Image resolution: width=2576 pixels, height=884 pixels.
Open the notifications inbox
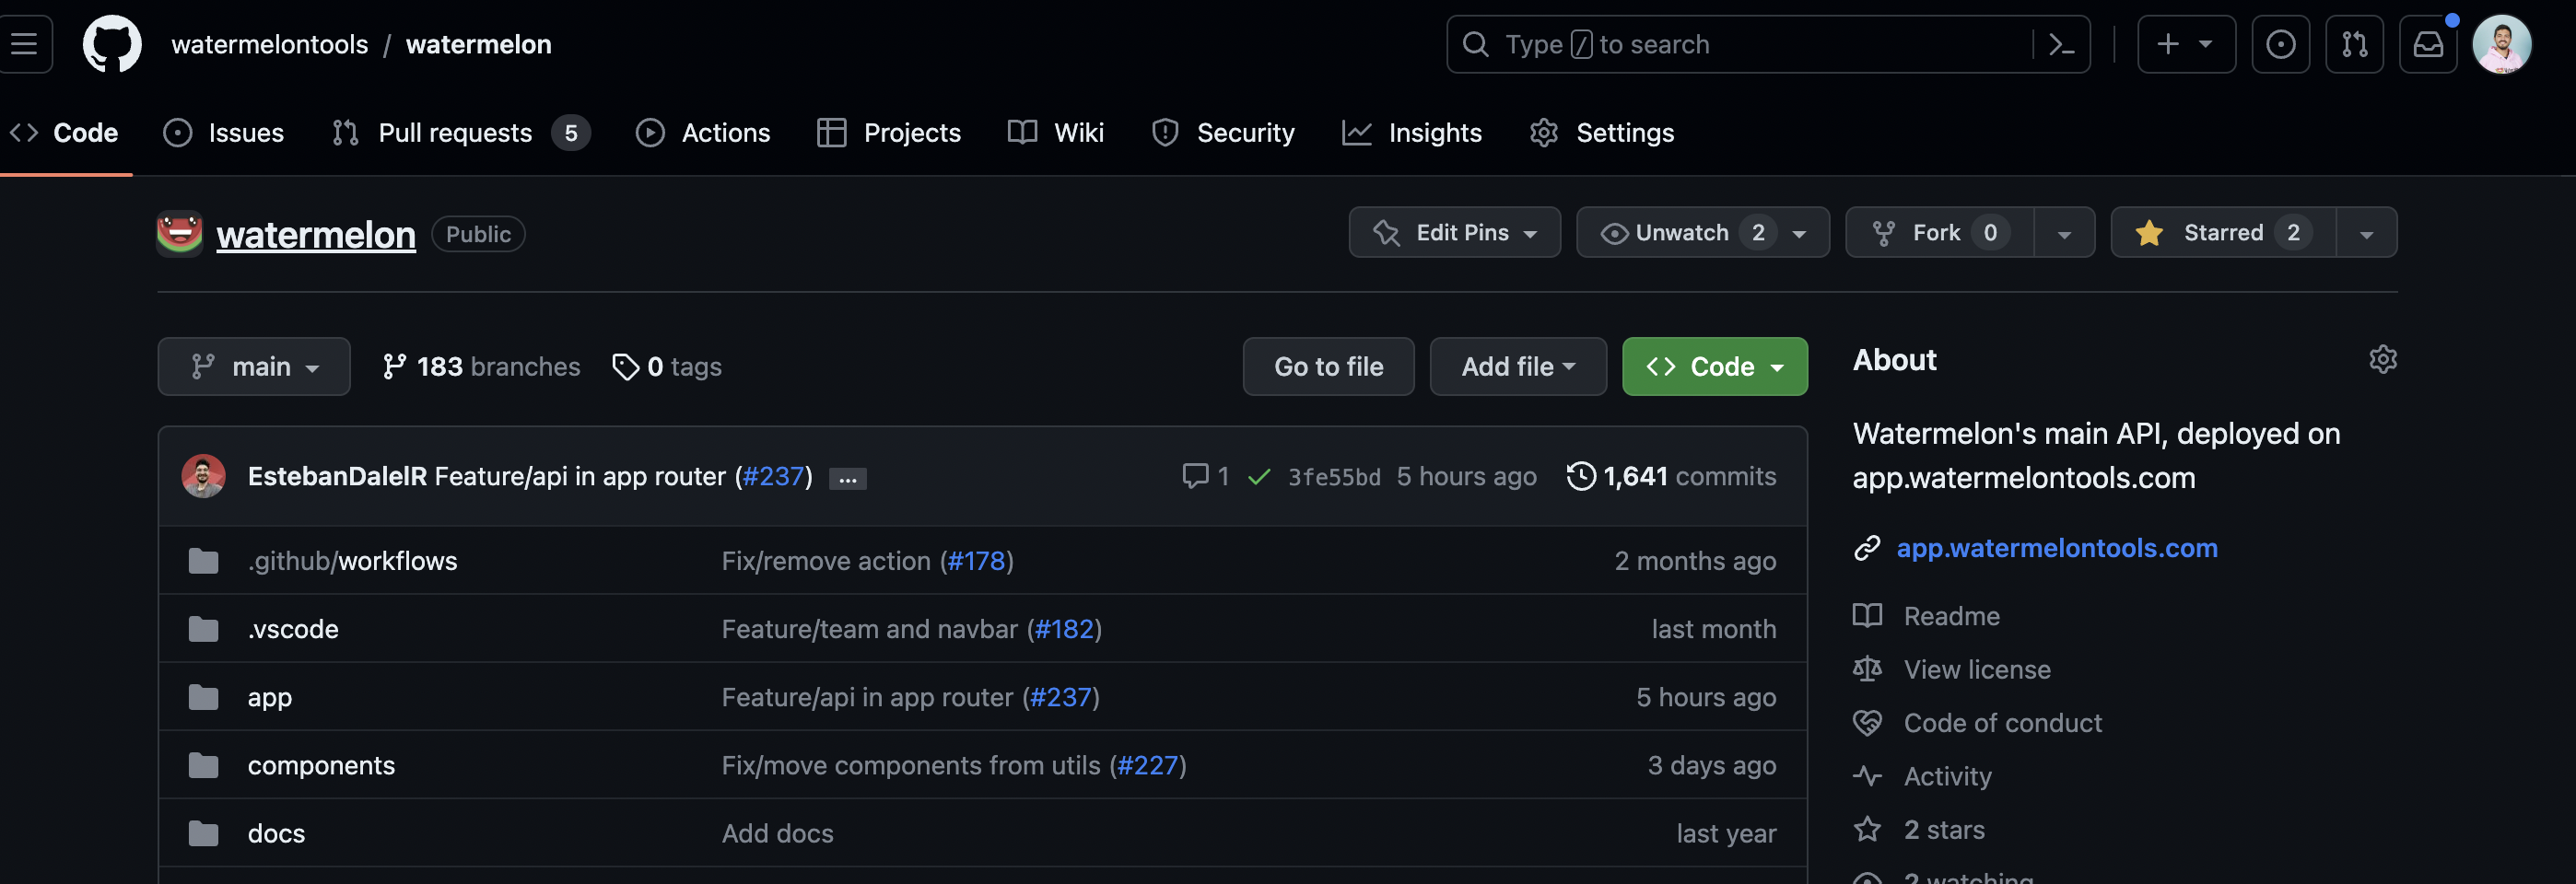[x=2427, y=44]
